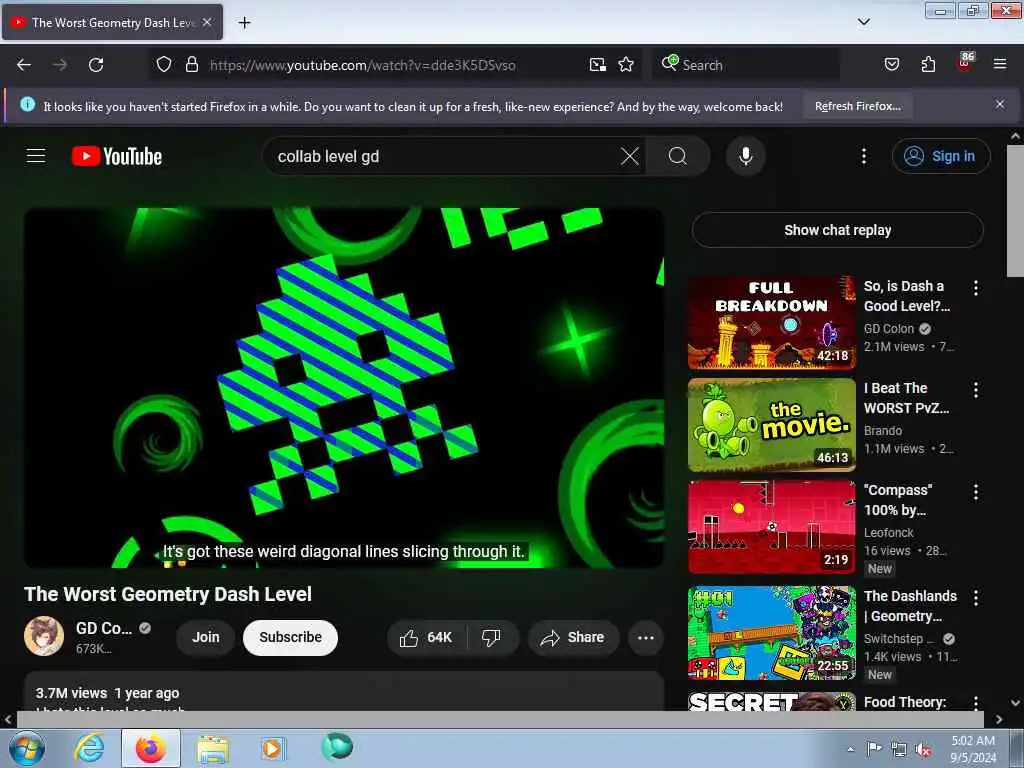Screen dimensions: 1024x768
Task: Open Pocket save icon in toolbar
Action: [891, 65]
